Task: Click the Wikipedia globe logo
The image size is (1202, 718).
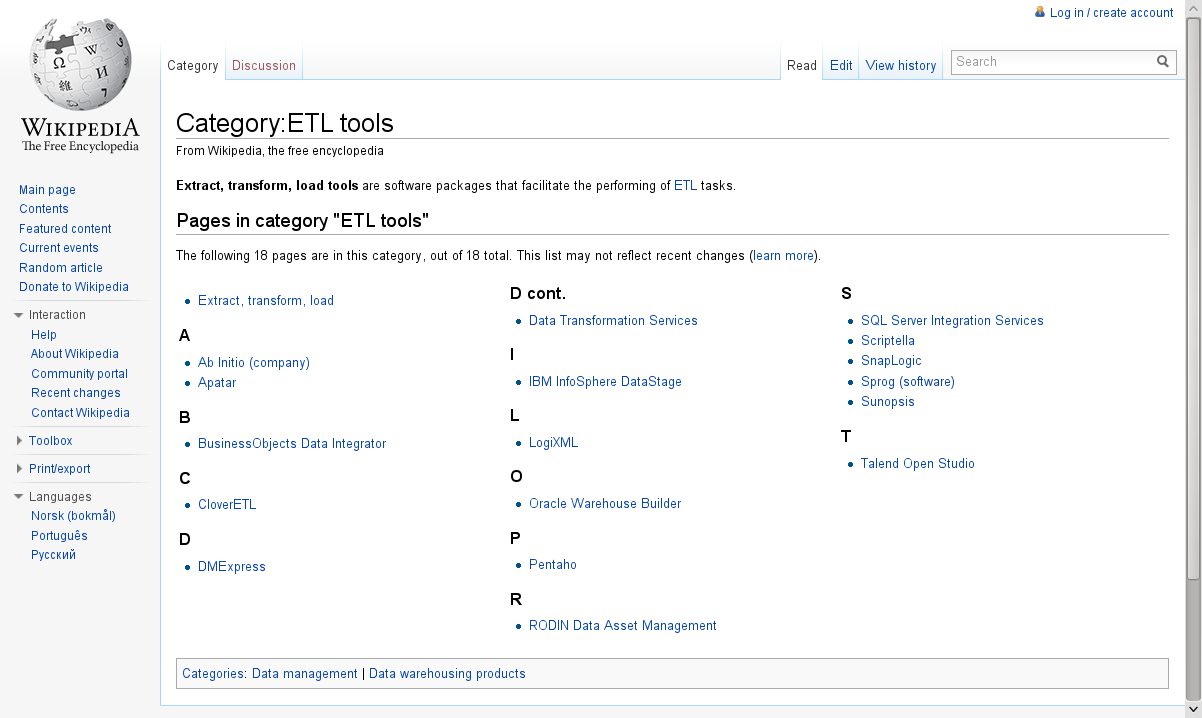Action: pyautogui.click(x=80, y=86)
